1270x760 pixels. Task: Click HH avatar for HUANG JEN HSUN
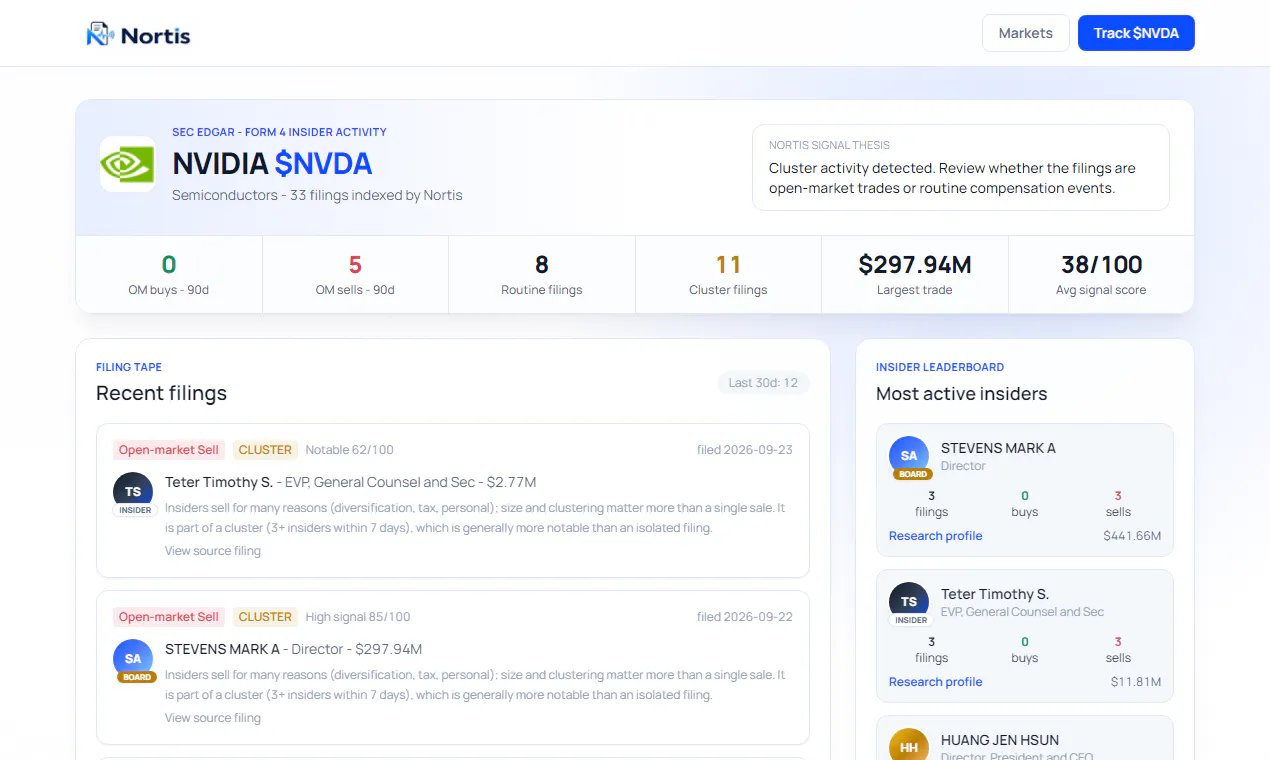point(909,746)
